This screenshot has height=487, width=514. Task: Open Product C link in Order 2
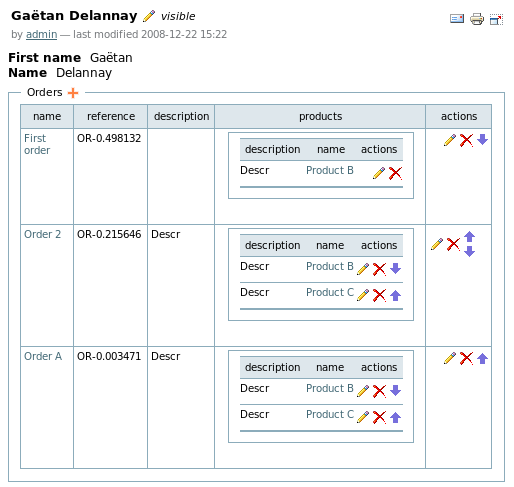coord(330,292)
